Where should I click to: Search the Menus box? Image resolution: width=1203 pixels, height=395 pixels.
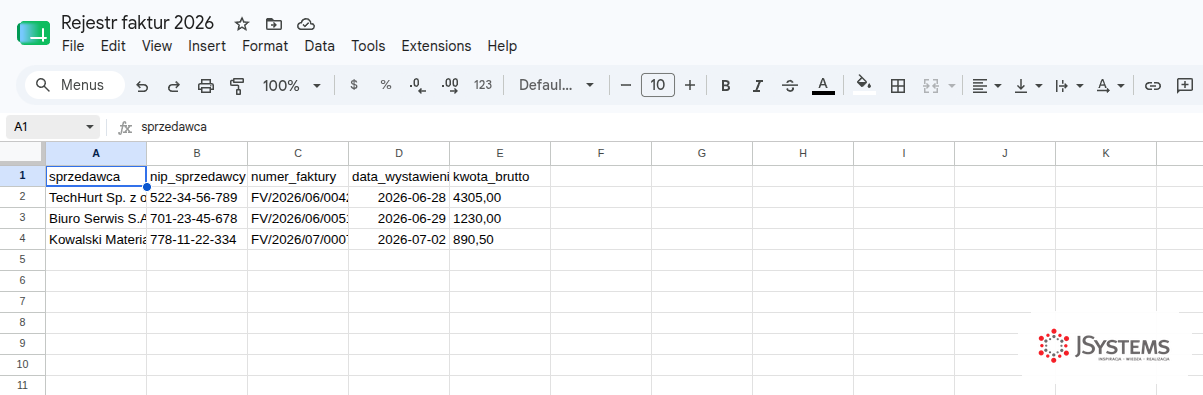tap(75, 86)
